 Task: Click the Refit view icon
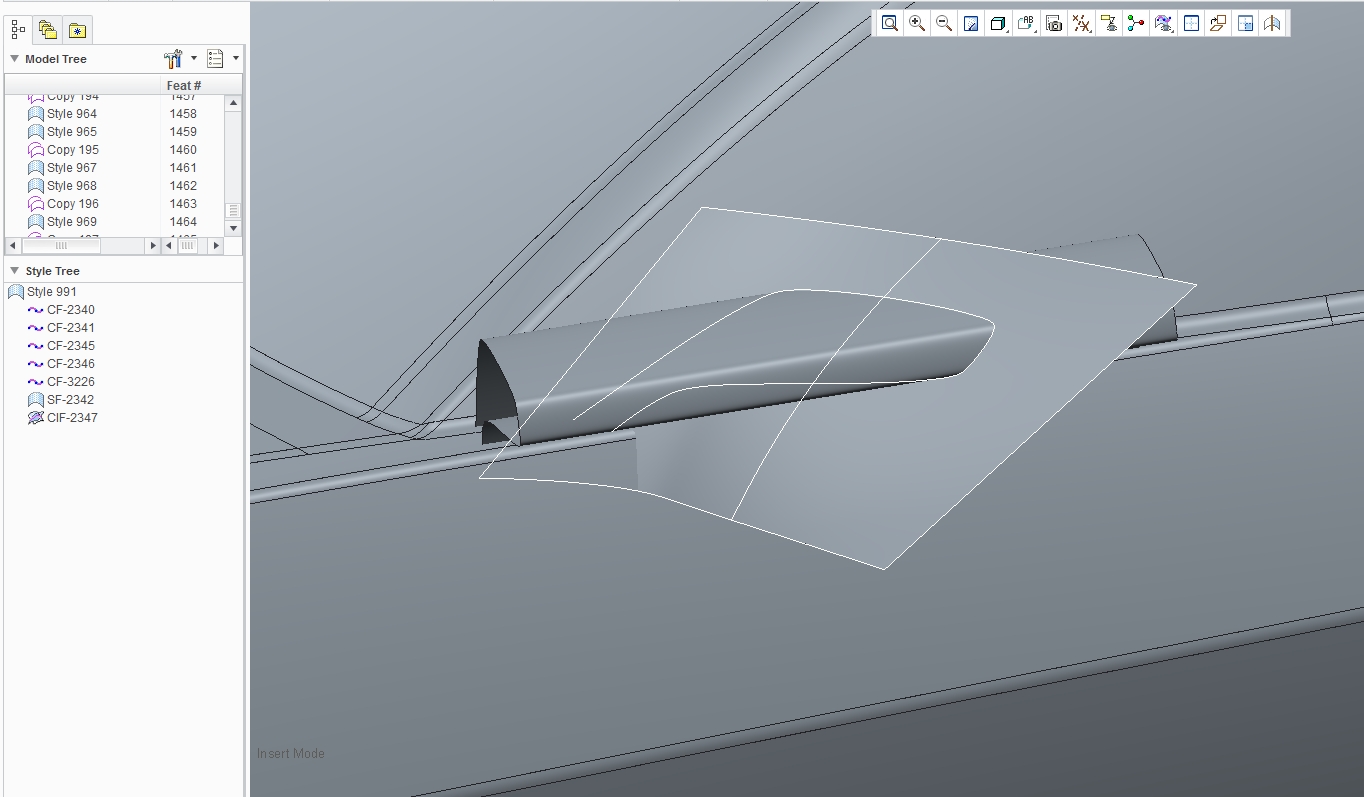(889, 23)
